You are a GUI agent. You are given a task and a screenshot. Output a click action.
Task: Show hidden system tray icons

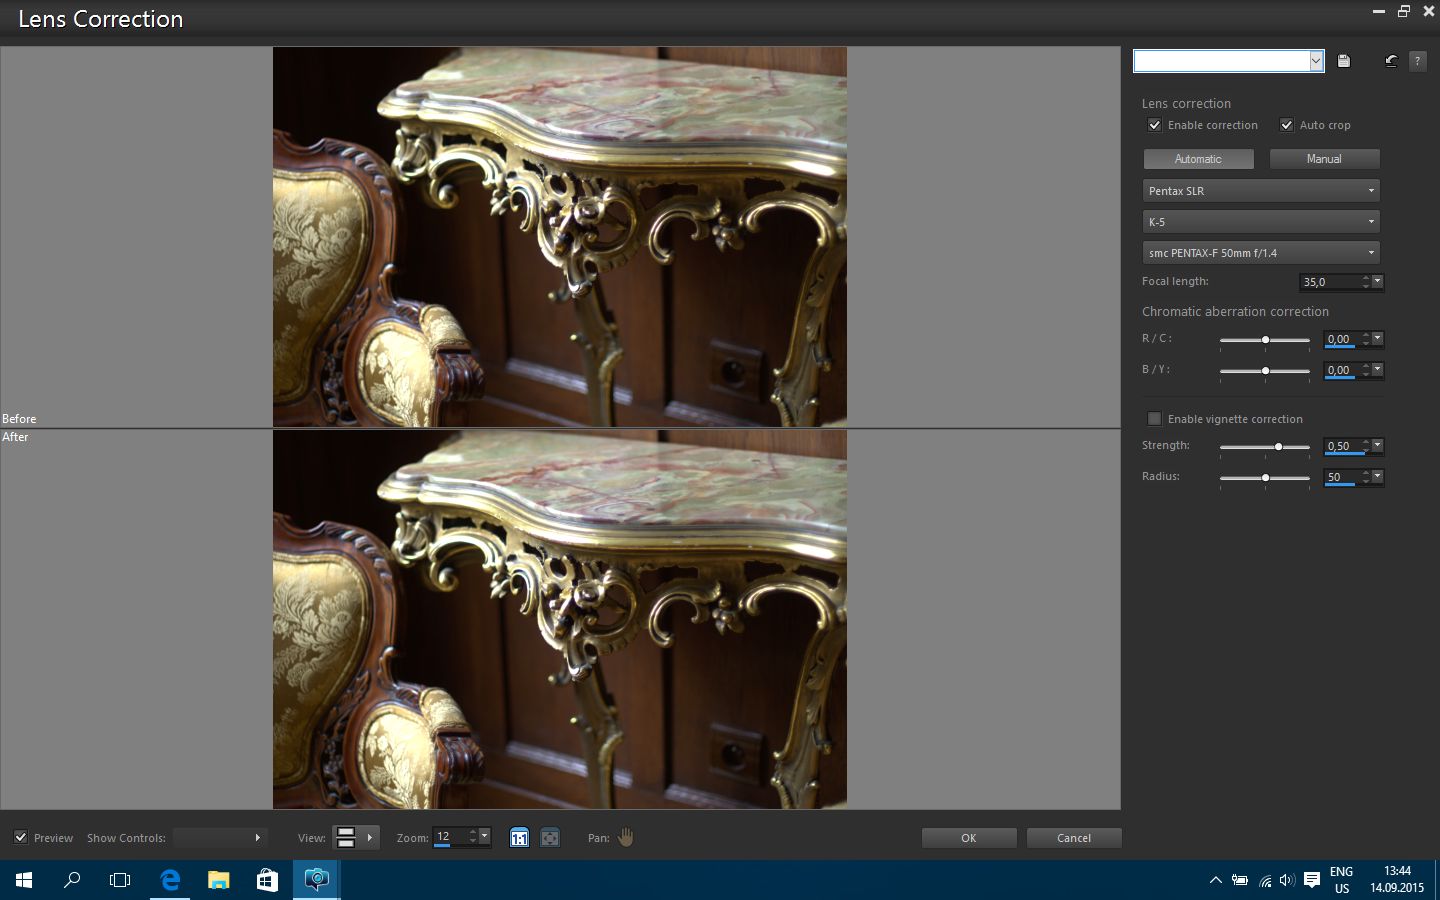1215,881
